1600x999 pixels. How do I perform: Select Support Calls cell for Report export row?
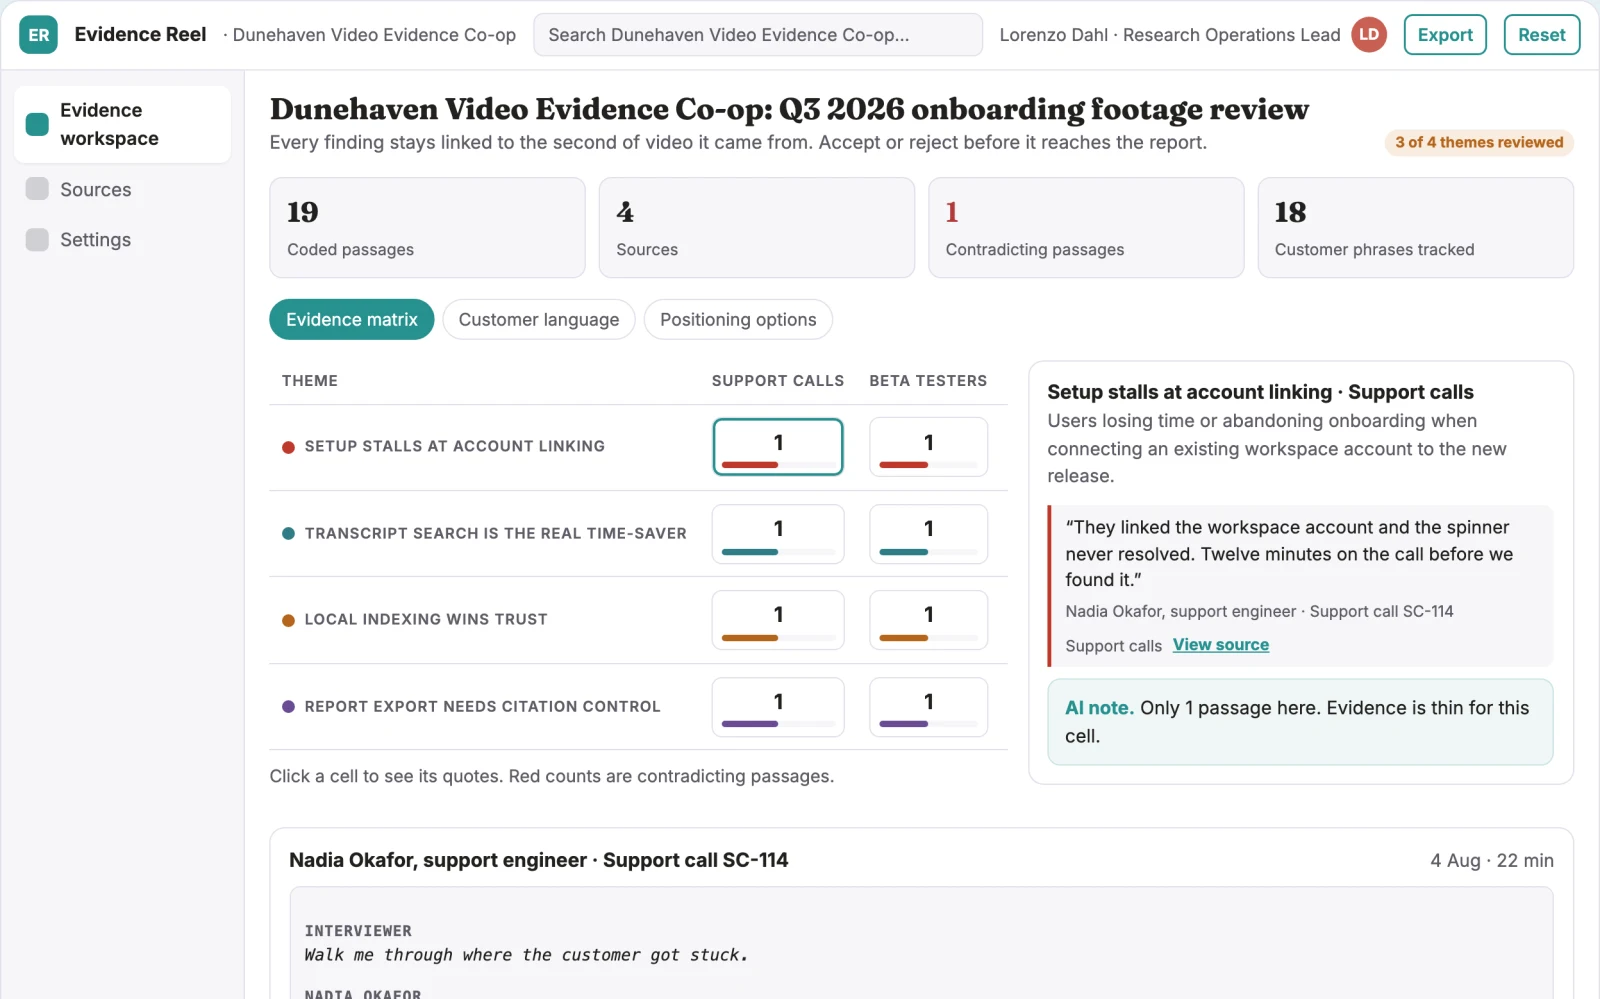778,707
